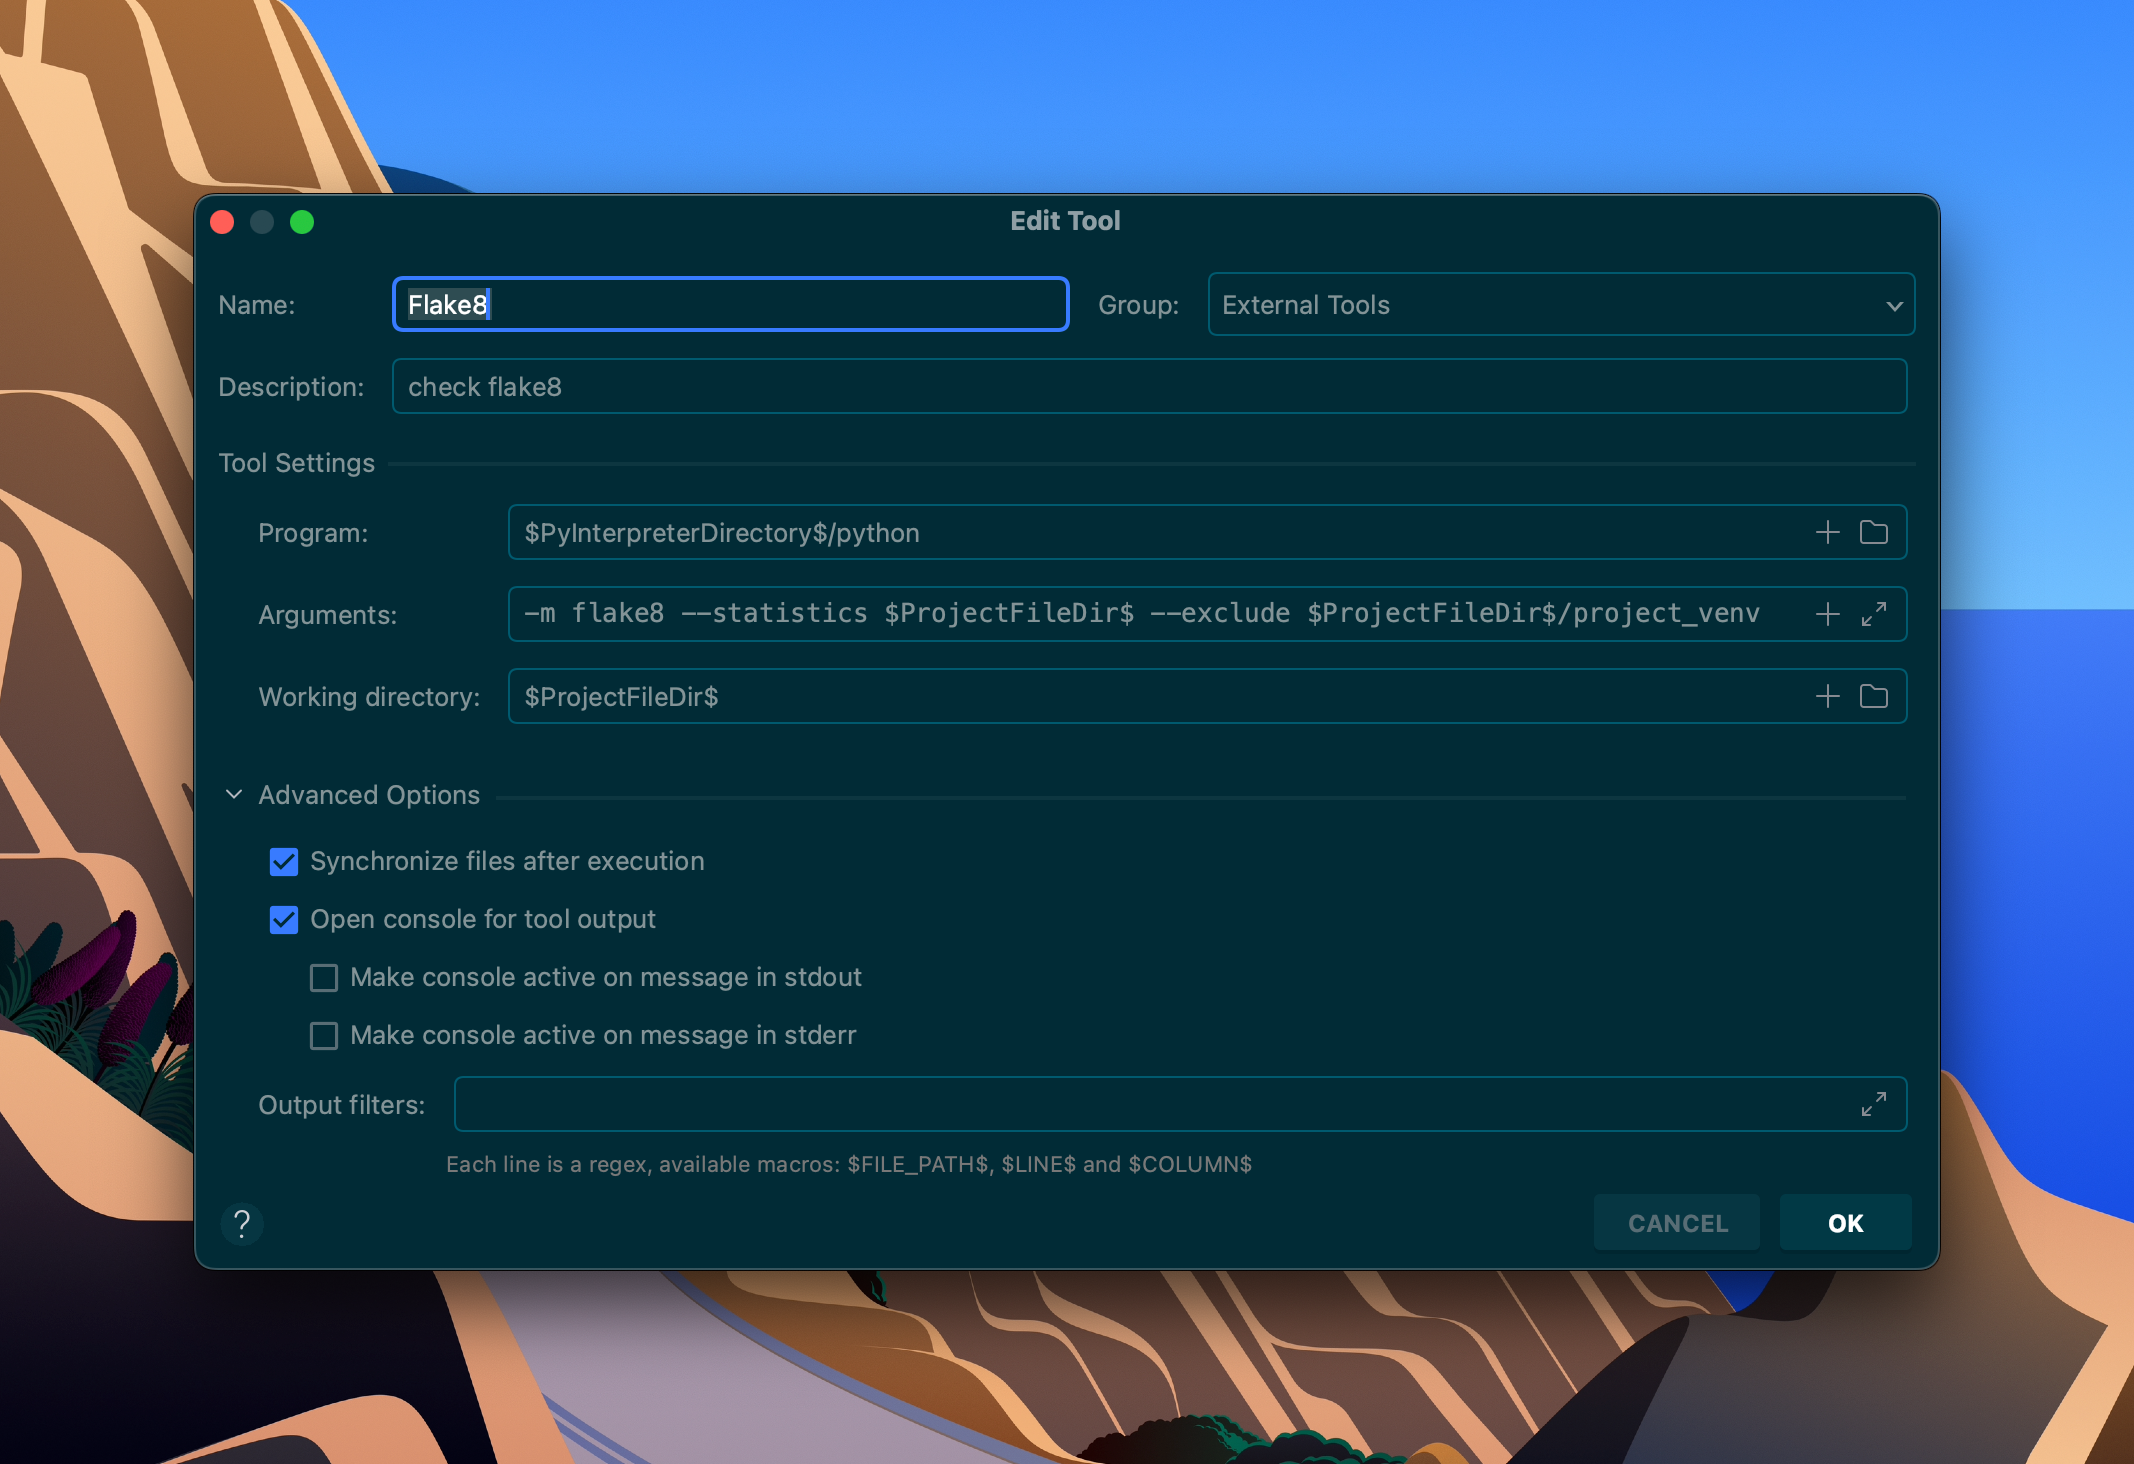2134x1464 pixels.
Task: Click the Cancel button
Action: 1677,1223
